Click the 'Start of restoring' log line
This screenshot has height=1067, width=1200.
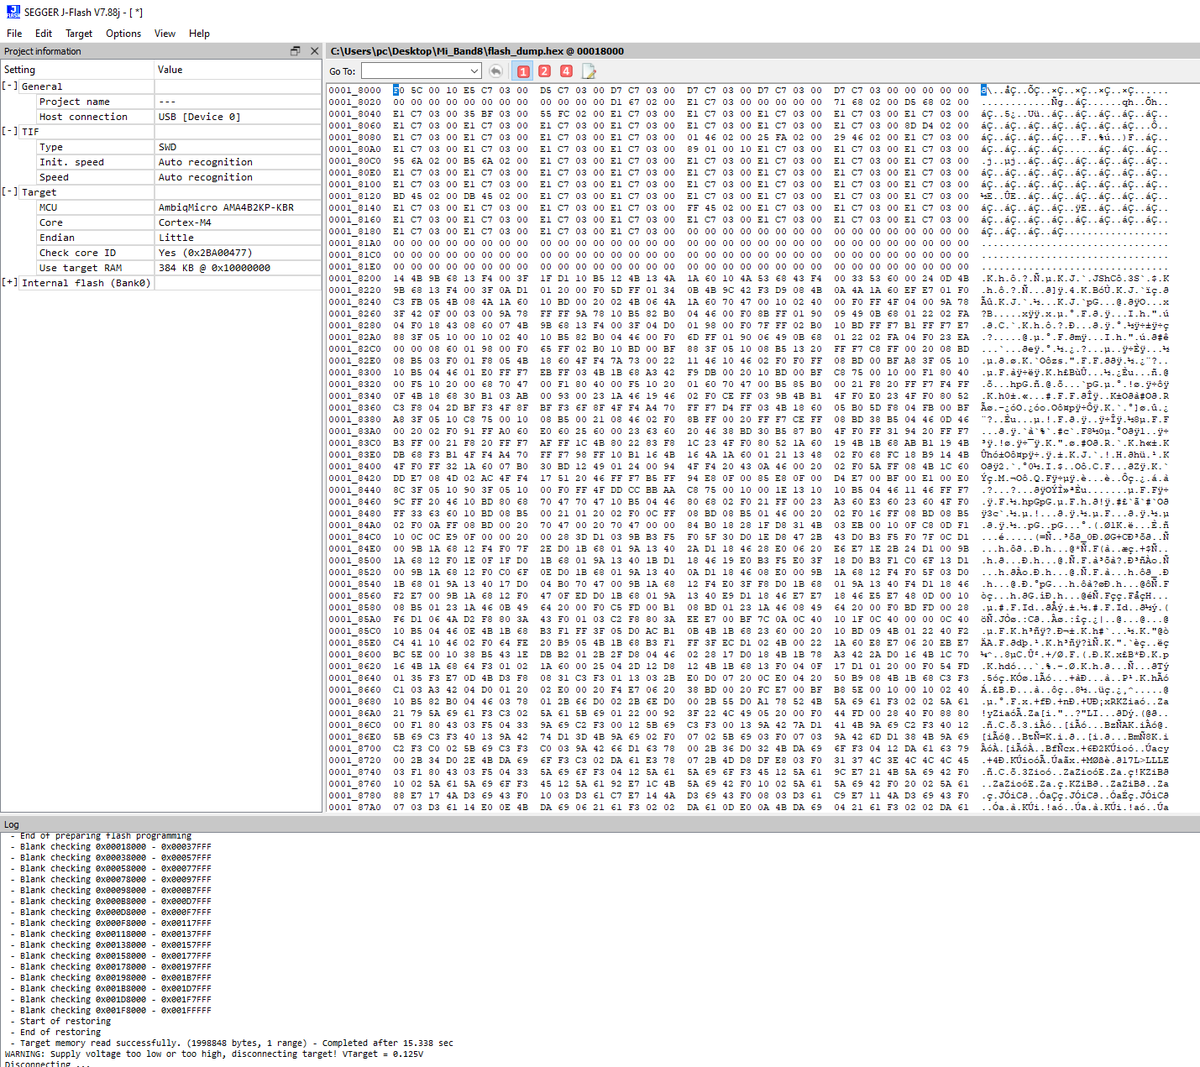tap(65, 1021)
